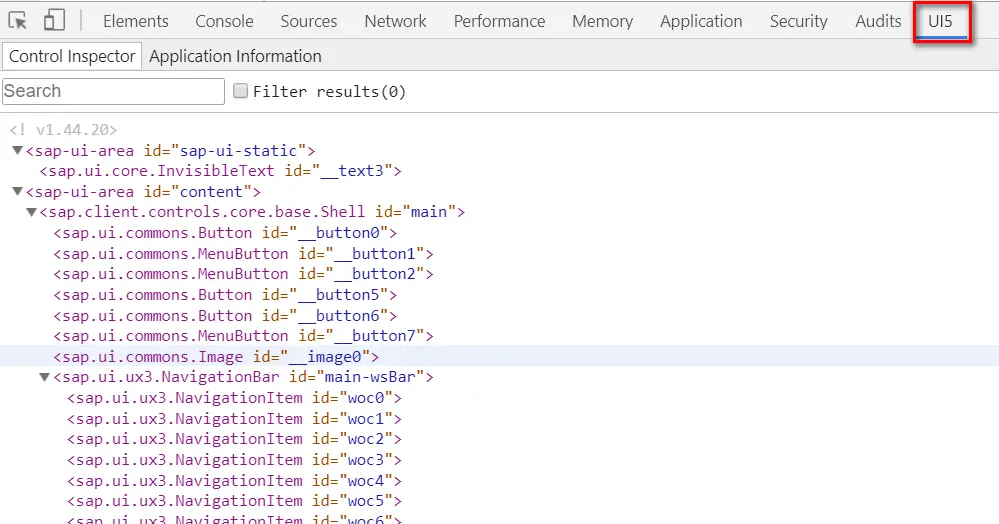This screenshot has width=999, height=524.
Task: Open the Application tab
Action: 701,21
